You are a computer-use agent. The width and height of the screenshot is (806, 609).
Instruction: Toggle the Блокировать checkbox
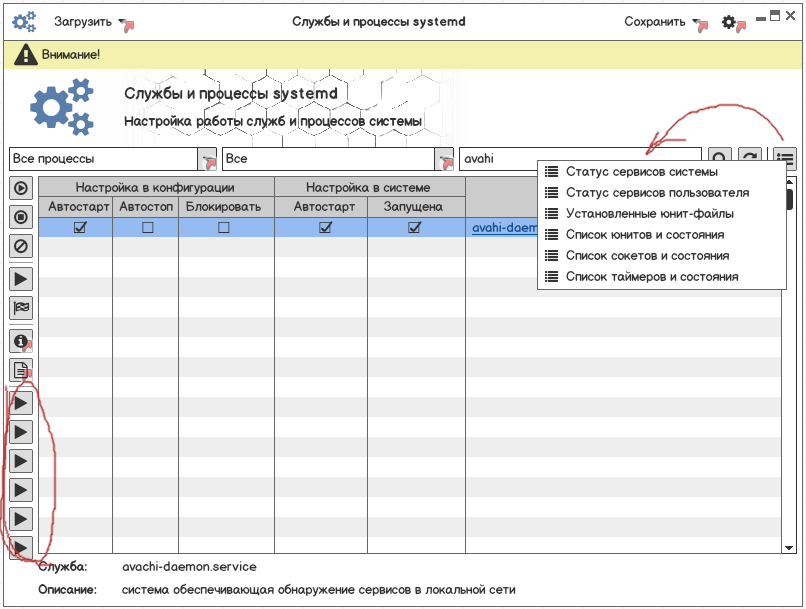(x=224, y=228)
